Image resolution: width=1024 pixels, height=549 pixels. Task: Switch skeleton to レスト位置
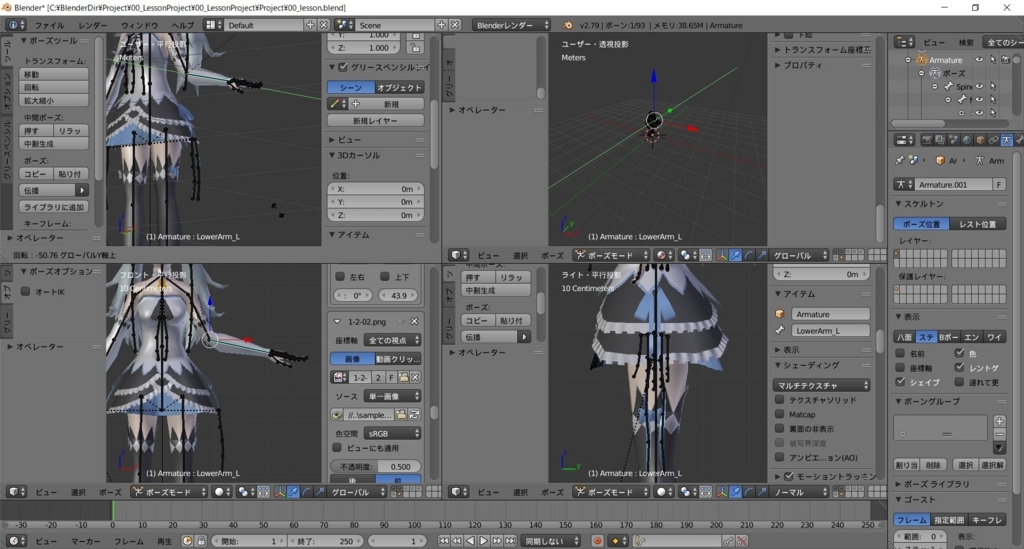coord(977,224)
